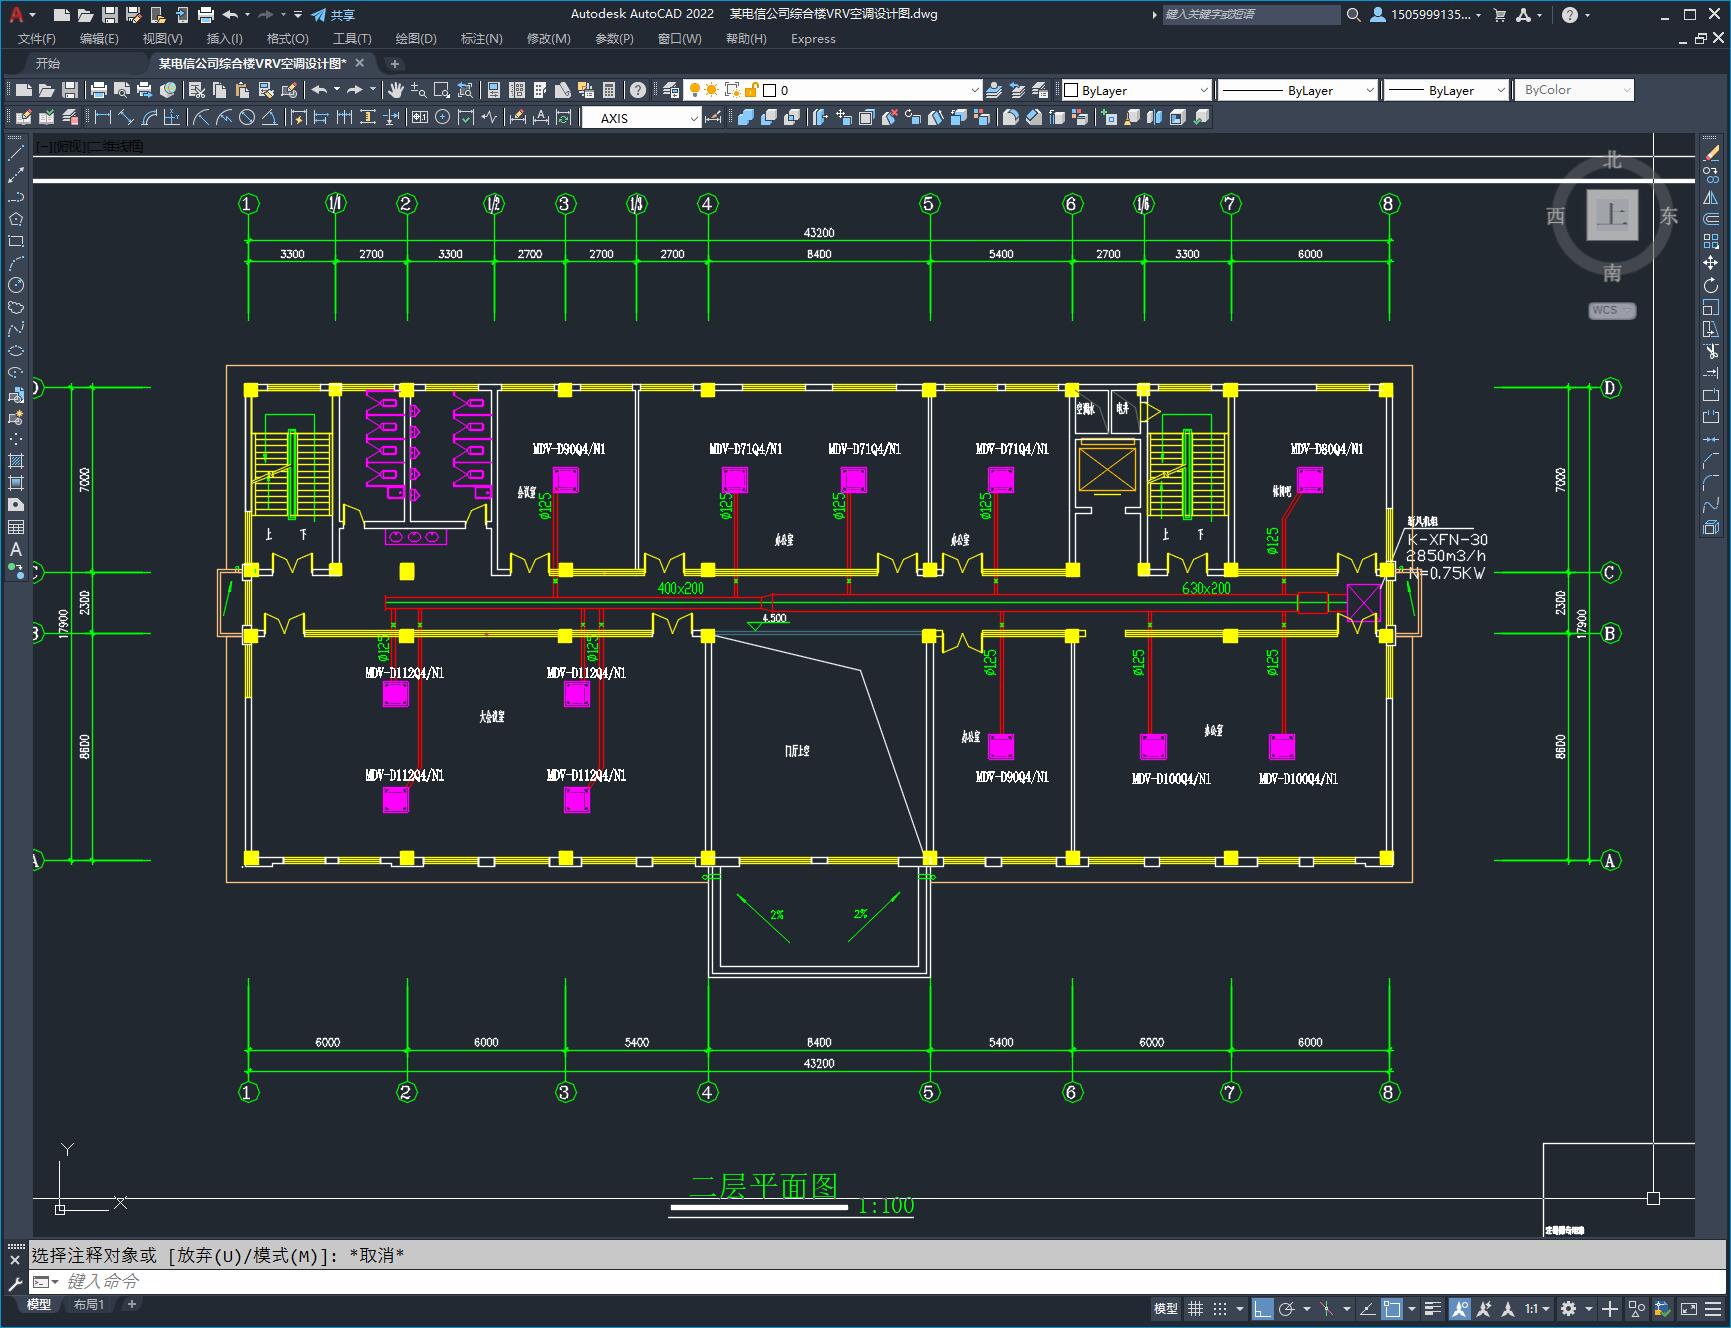Toggle object snap tracking in status bar
The image size is (1731, 1328).
(x=1367, y=1308)
